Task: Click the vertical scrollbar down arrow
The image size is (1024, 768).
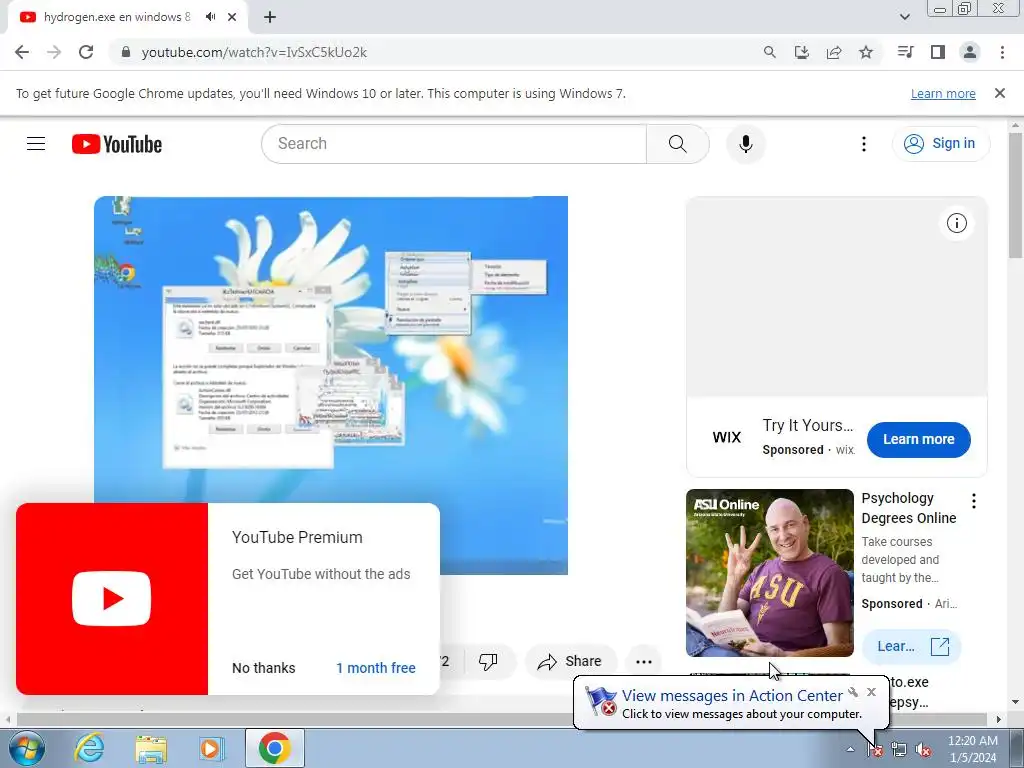Action: (x=1016, y=703)
